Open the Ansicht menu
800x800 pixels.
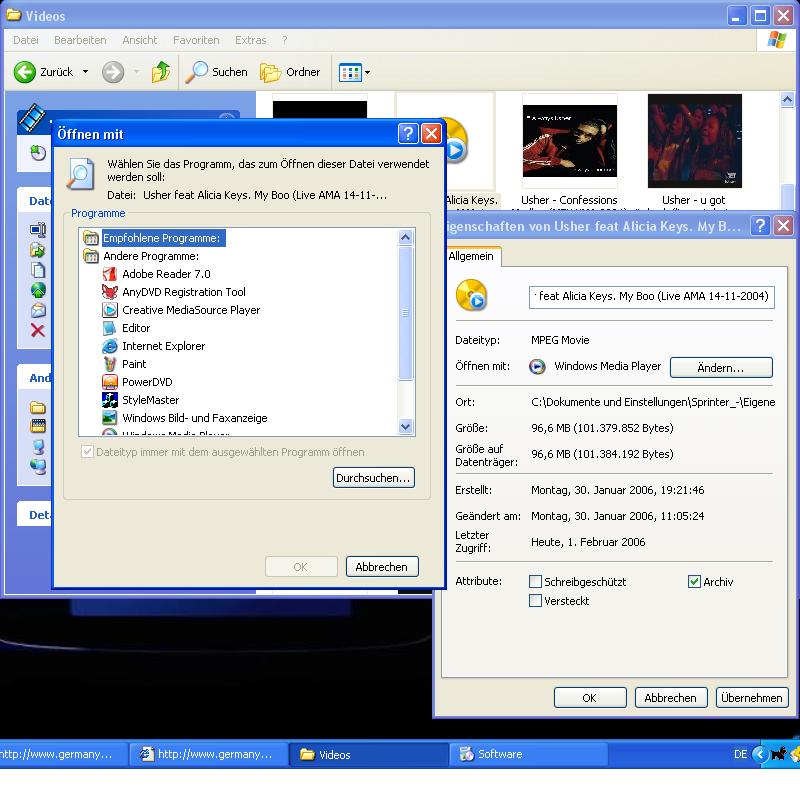(139, 40)
